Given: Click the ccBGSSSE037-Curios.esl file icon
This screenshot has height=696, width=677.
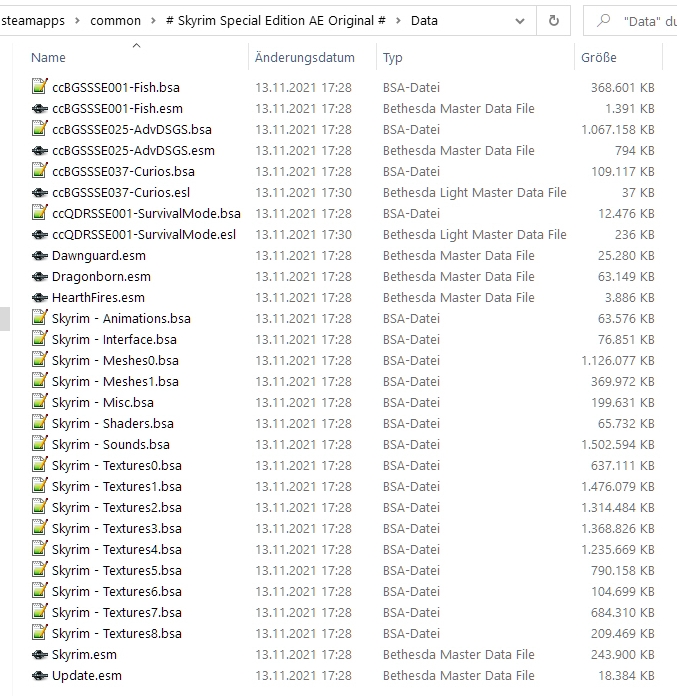Looking at the screenshot, I should [40, 192].
